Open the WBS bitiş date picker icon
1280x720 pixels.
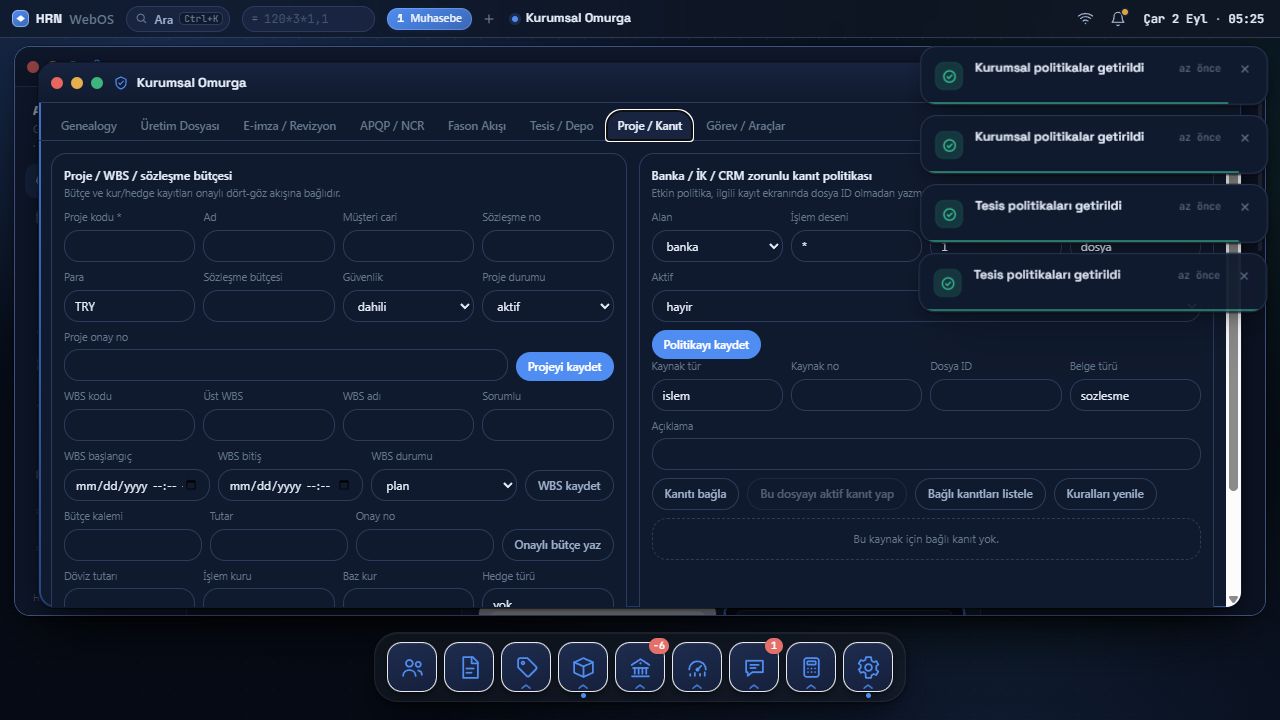tap(345, 486)
